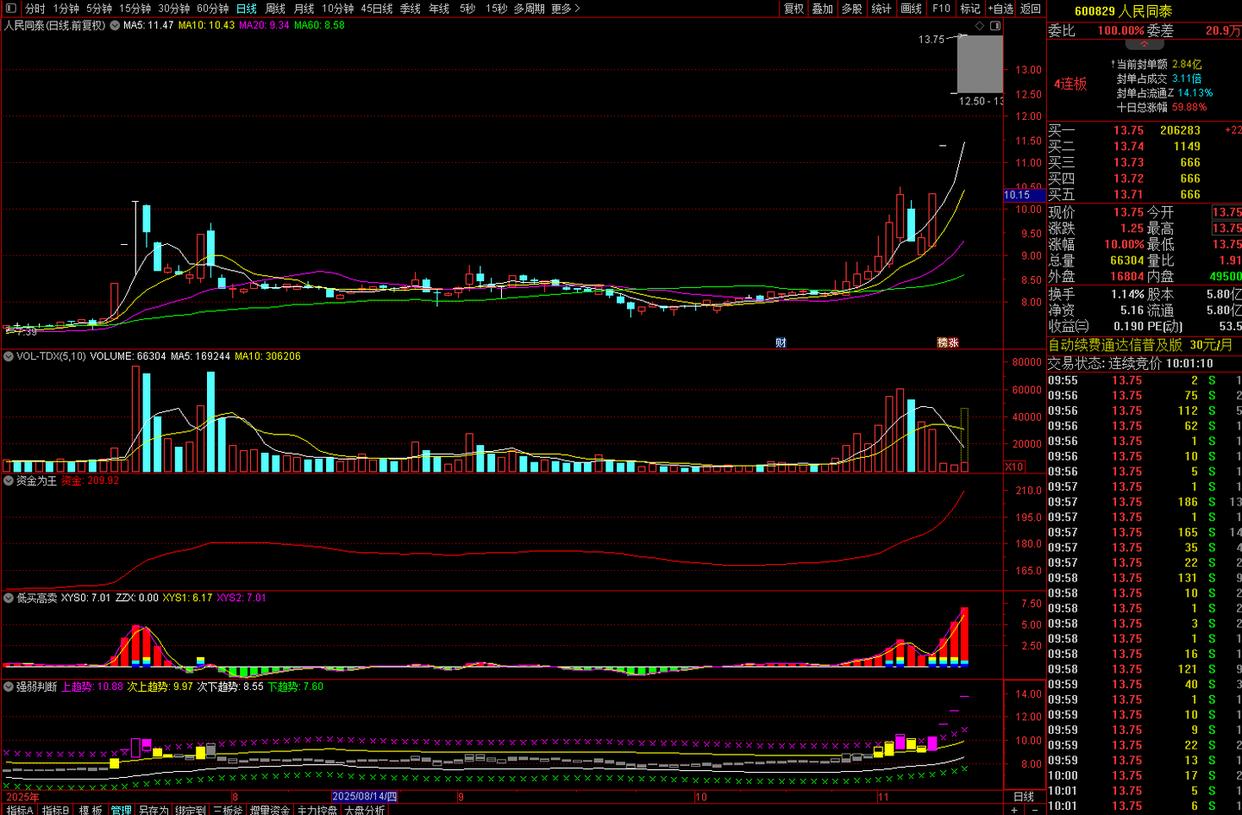Add stock to watchlist with +自选
1242x815 pixels.
pos(1001,8)
